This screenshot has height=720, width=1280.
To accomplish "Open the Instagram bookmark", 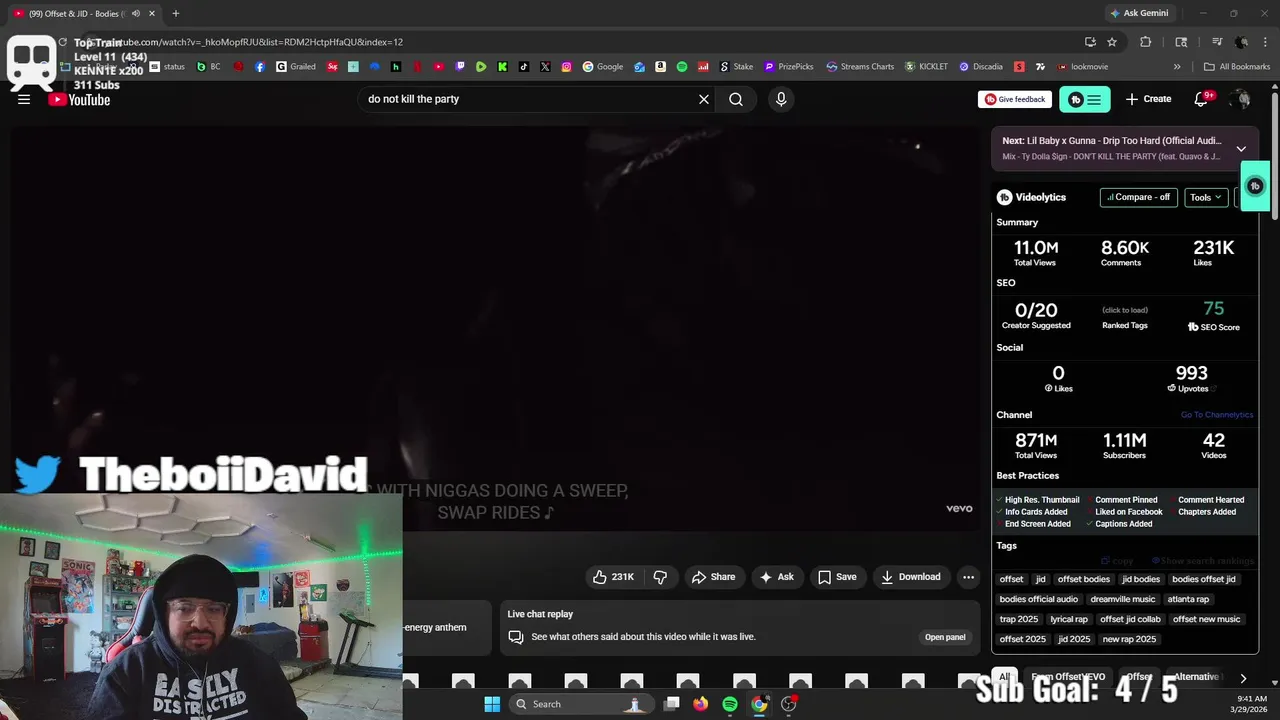I will pyautogui.click(x=566, y=67).
